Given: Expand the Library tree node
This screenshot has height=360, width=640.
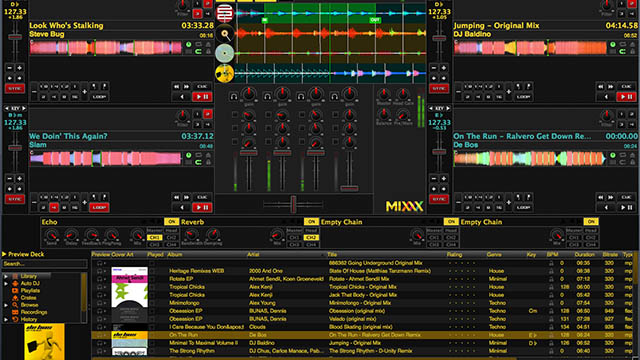Looking at the screenshot, I should 6,276.
